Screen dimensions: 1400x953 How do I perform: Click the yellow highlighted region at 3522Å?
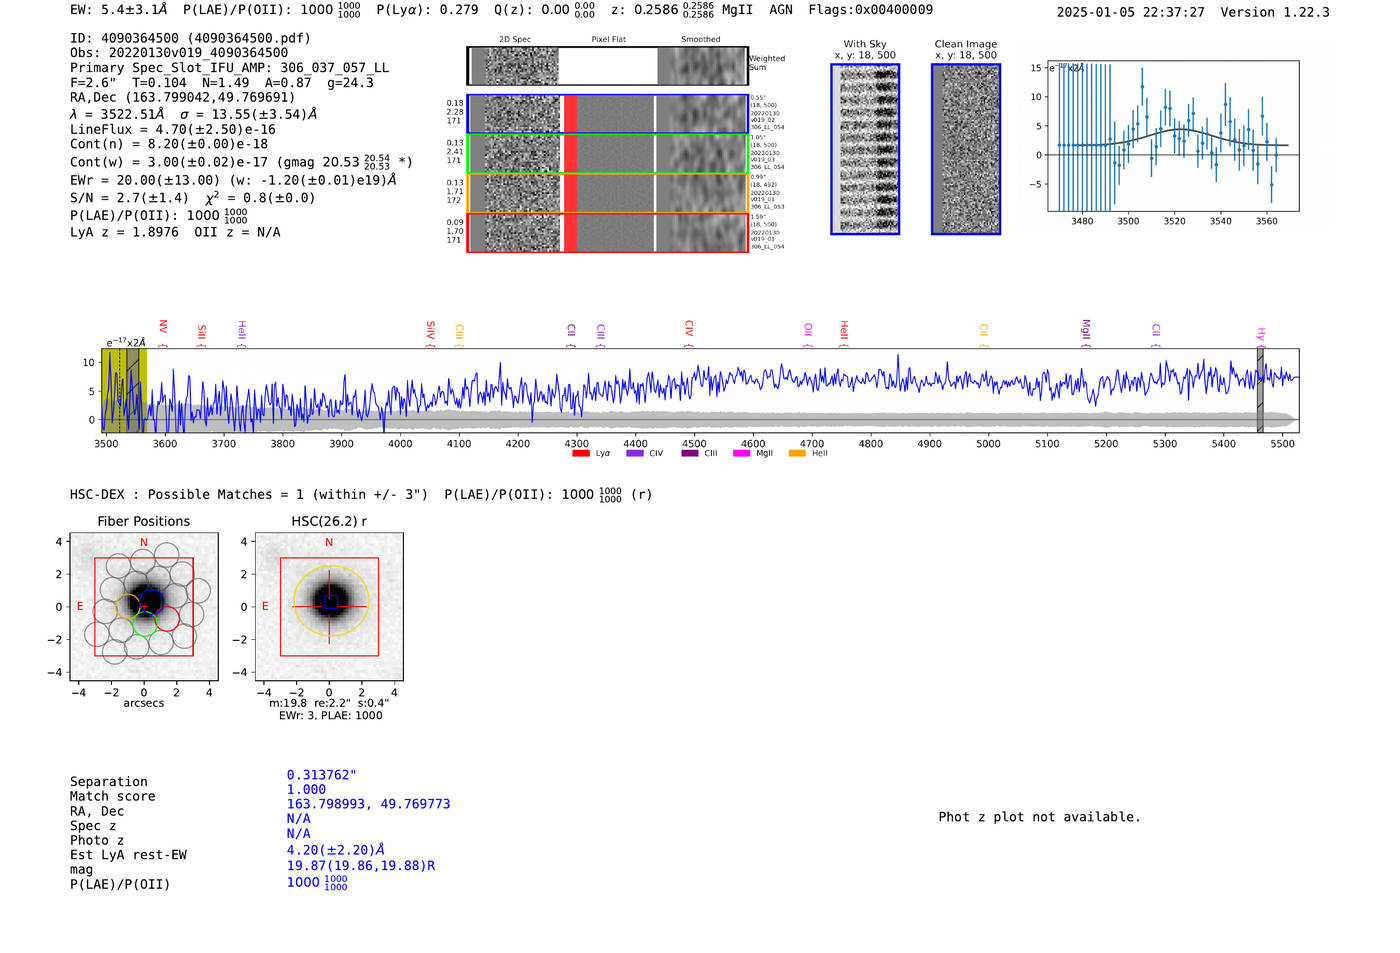[x=124, y=390]
